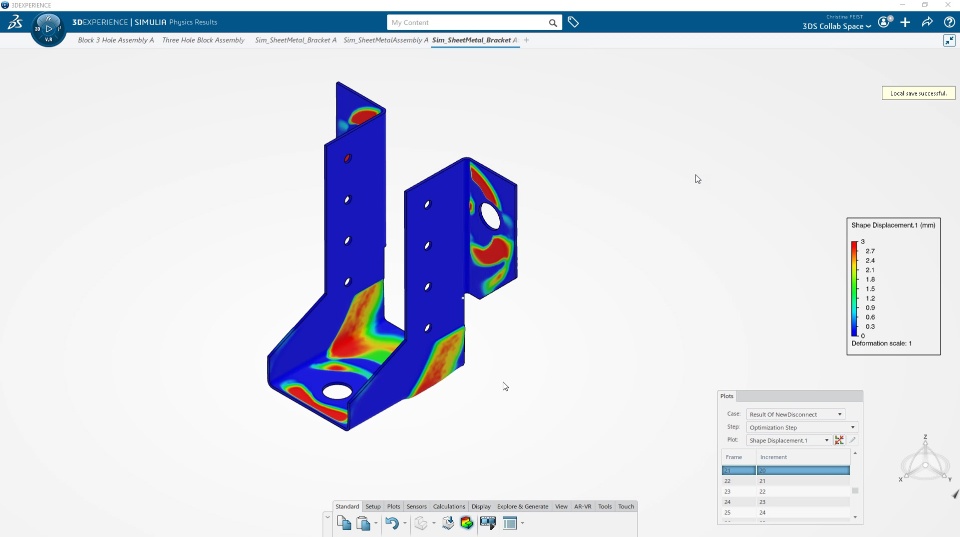
Task: Open the Step dropdown Optimization Step
Action: coord(802,427)
